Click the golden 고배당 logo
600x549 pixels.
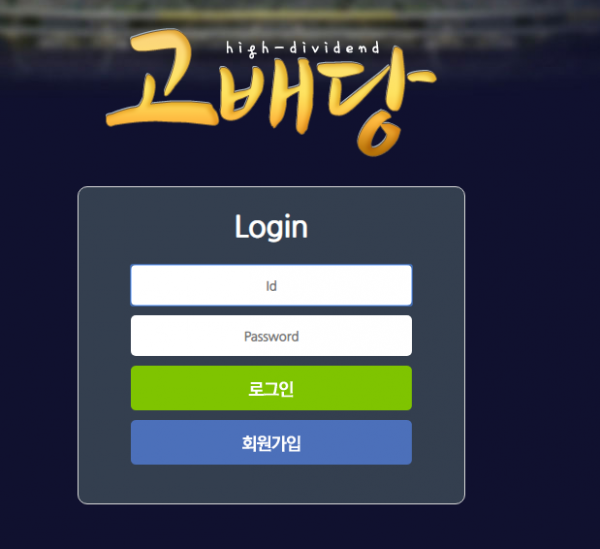(271, 92)
